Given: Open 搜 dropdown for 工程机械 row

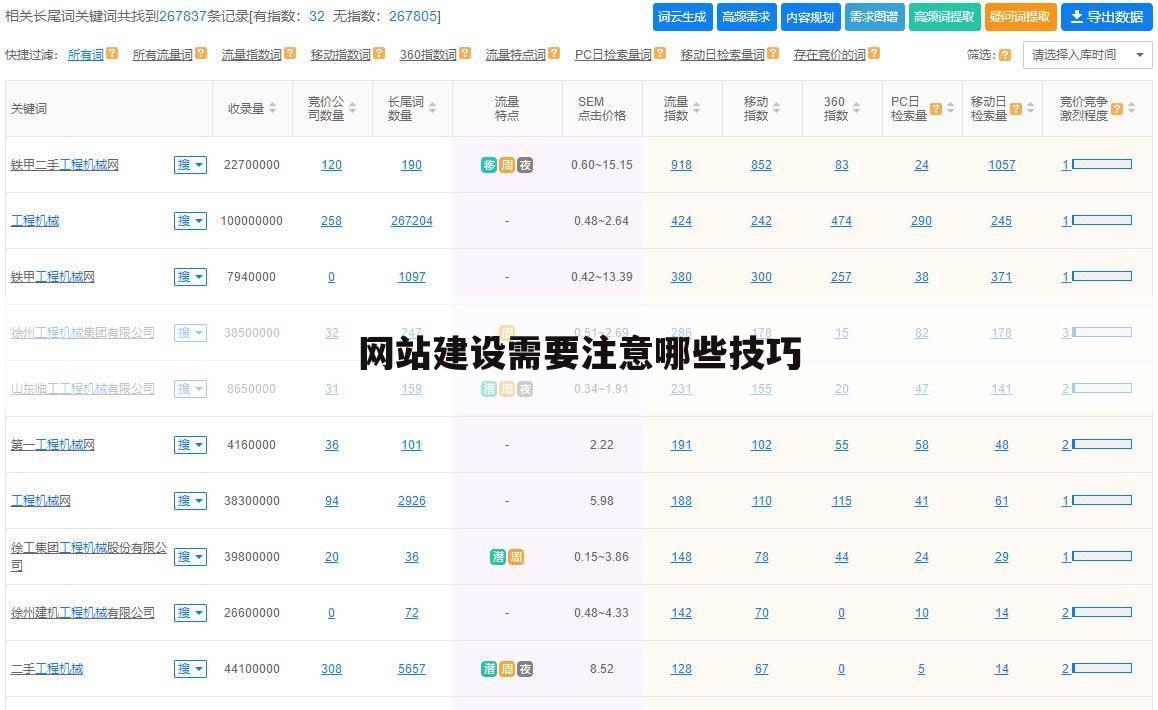Looking at the screenshot, I should tap(190, 221).
